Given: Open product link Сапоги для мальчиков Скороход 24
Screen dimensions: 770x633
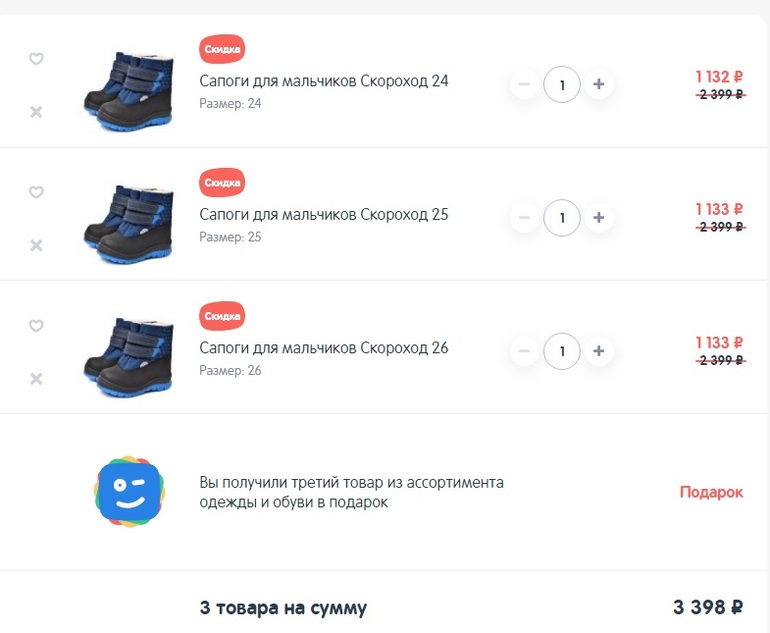Looking at the screenshot, I should tap(324, 81).
